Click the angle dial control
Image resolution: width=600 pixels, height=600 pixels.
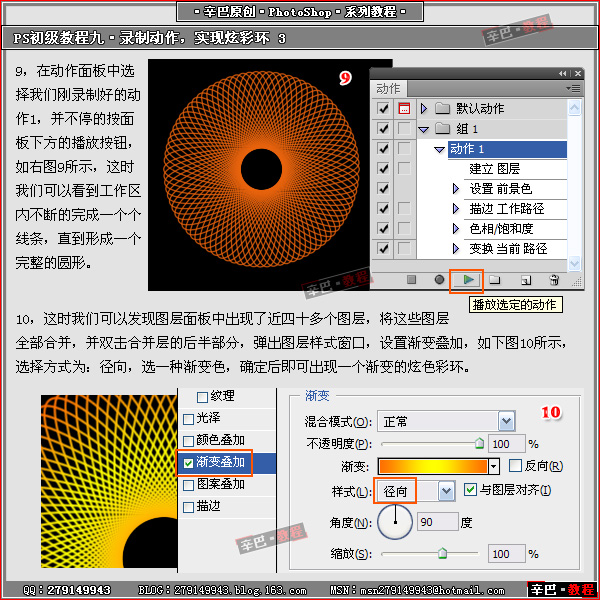[x=395, y=522]
